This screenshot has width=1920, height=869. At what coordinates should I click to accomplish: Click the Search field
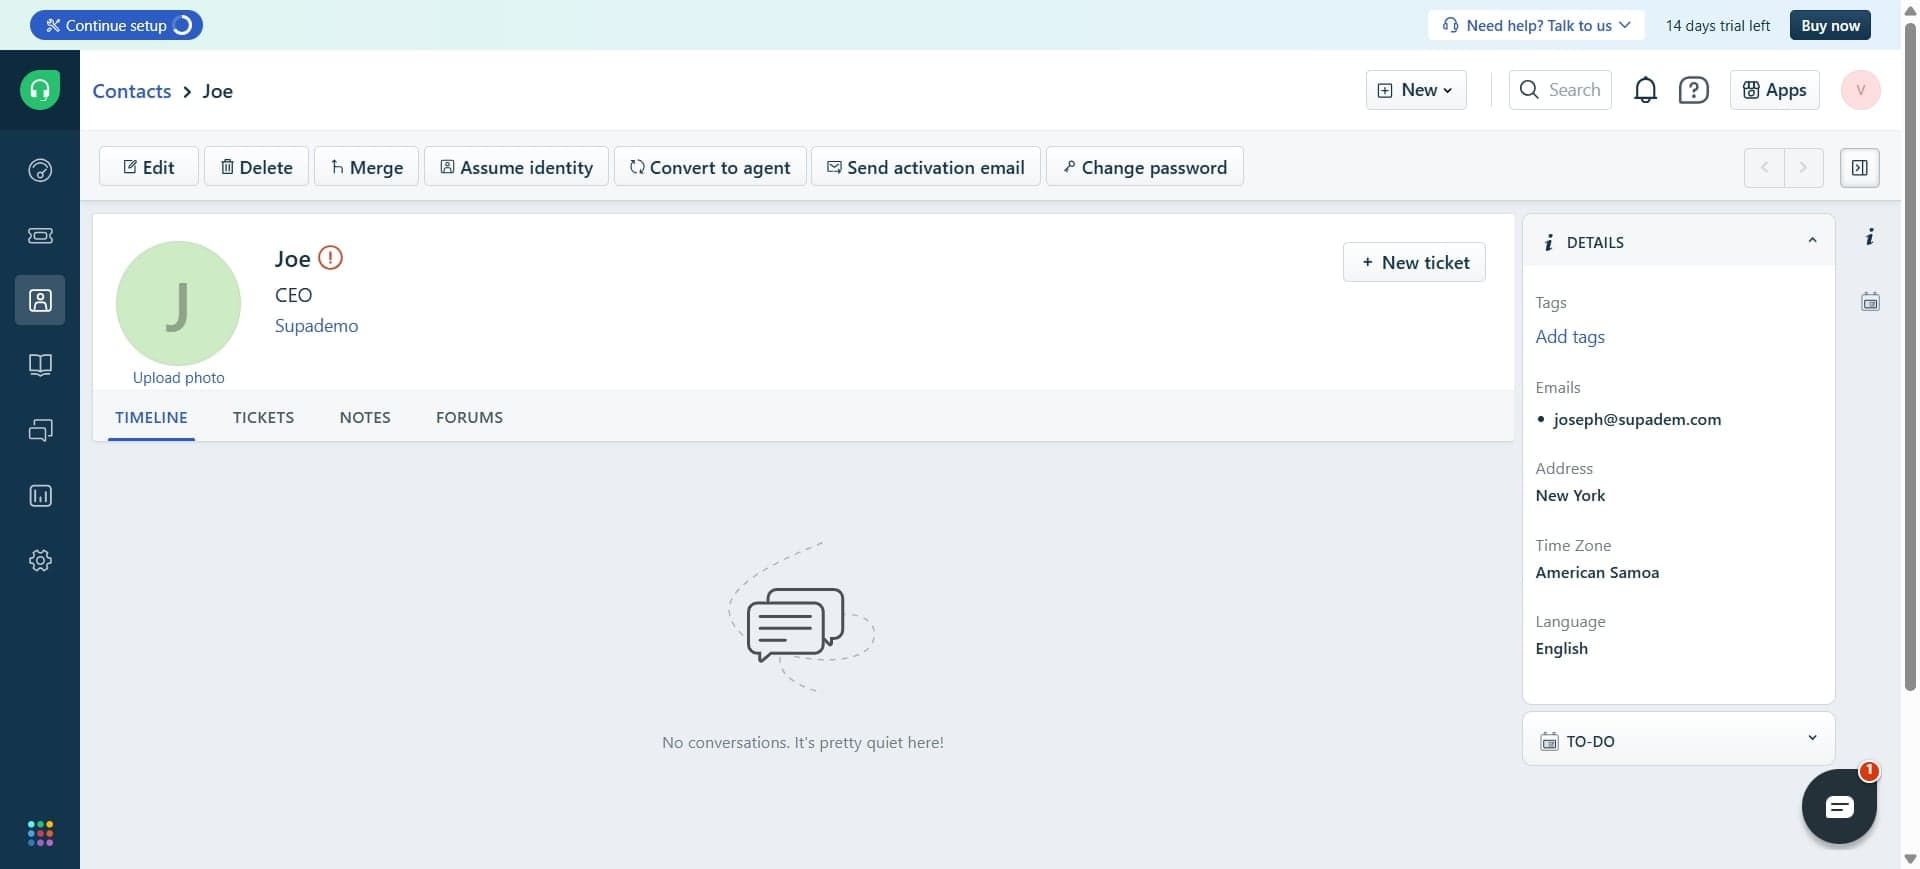coord(1560,90)
